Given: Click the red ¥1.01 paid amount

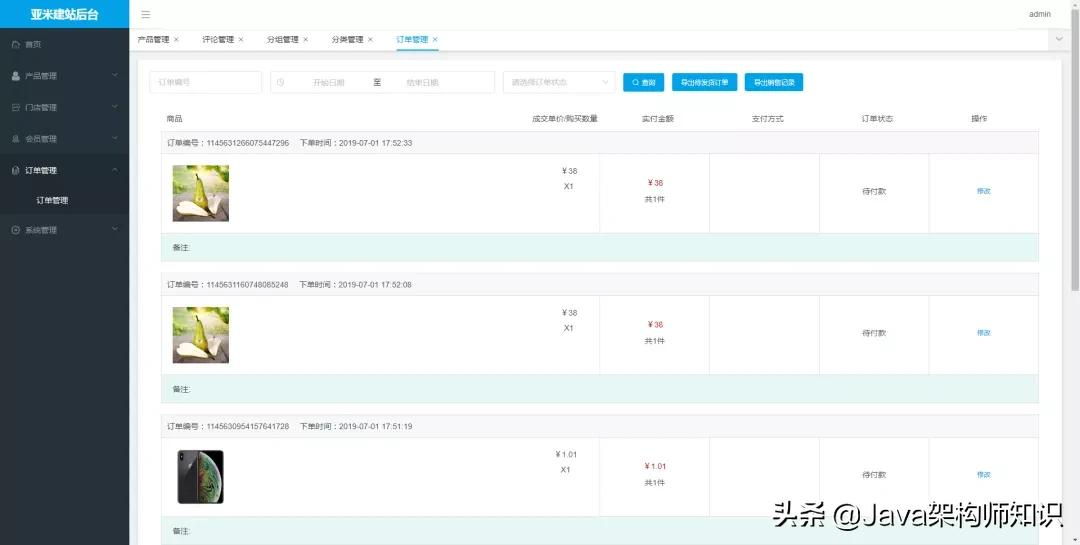Looking at the screenshot, I should pos(655,466).
